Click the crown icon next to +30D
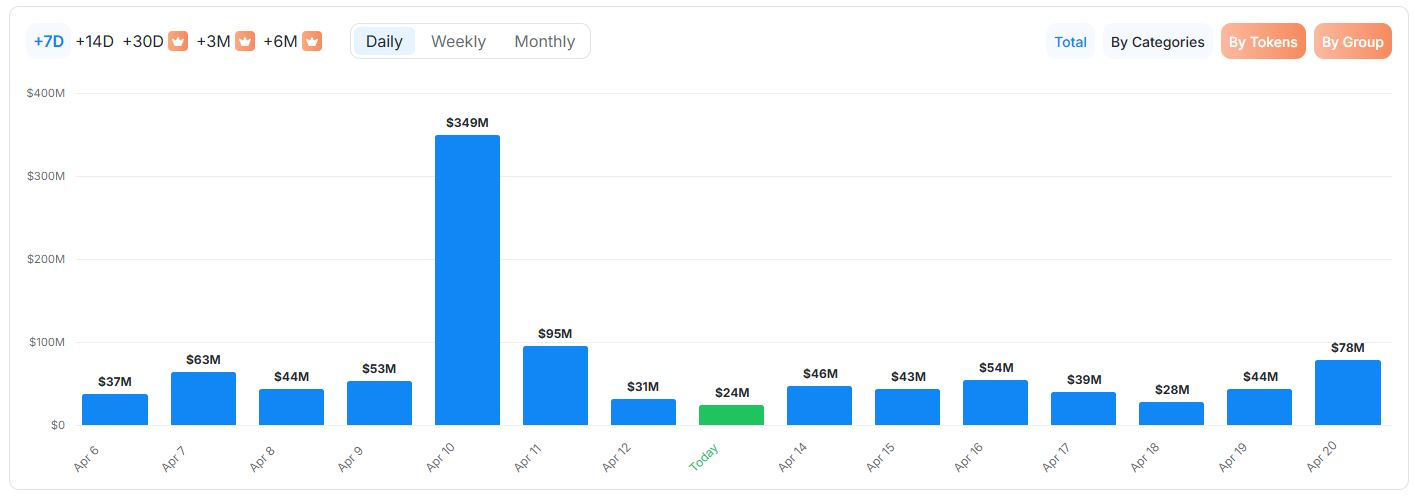 tap(178, 42)
